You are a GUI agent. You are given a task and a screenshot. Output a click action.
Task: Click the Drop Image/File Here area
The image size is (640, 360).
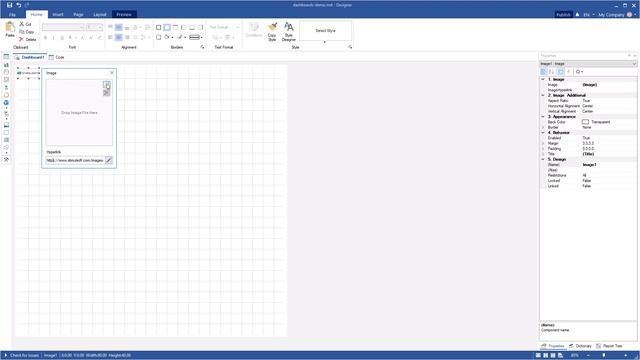tap(79, 113)
